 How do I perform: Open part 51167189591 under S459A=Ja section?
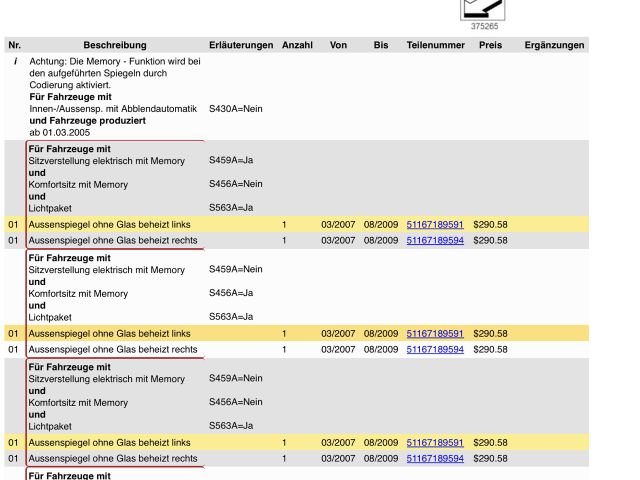[435, 224]
